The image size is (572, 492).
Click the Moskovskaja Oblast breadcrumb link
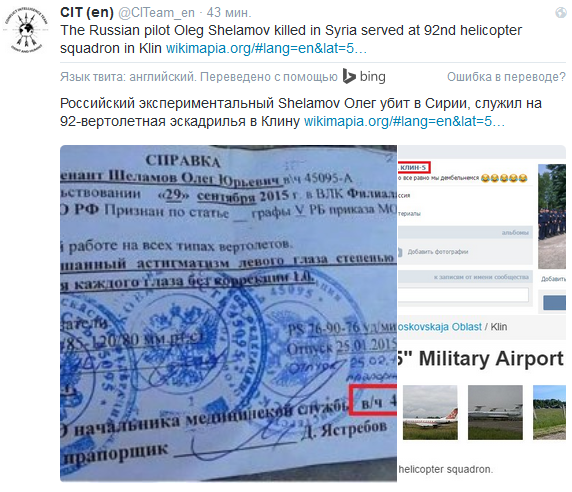(439, 326)
